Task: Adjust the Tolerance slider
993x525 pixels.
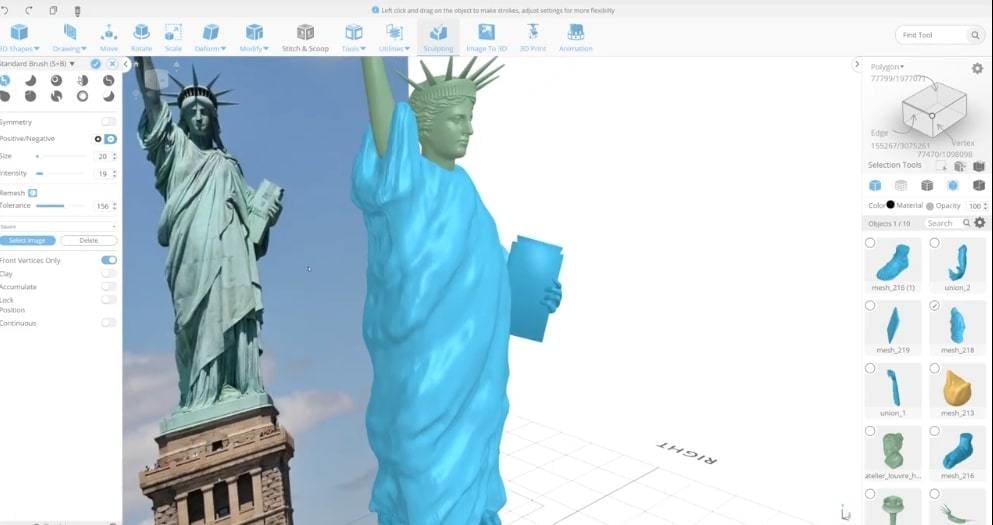Action: click(x=60, y=206)
